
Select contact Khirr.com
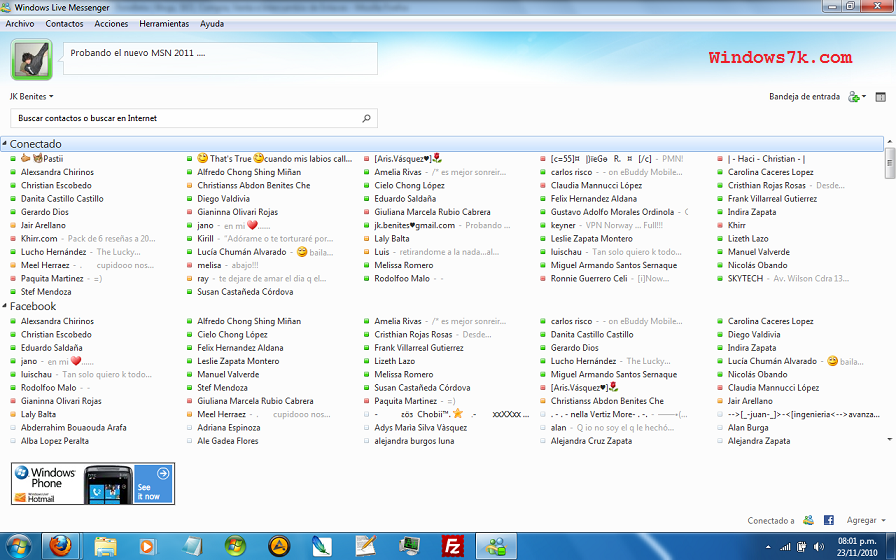tap(39, 238)
